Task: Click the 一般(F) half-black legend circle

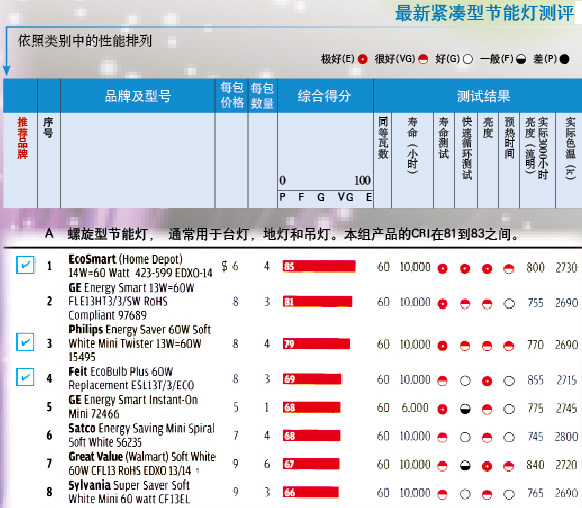Action: (521, 59)
